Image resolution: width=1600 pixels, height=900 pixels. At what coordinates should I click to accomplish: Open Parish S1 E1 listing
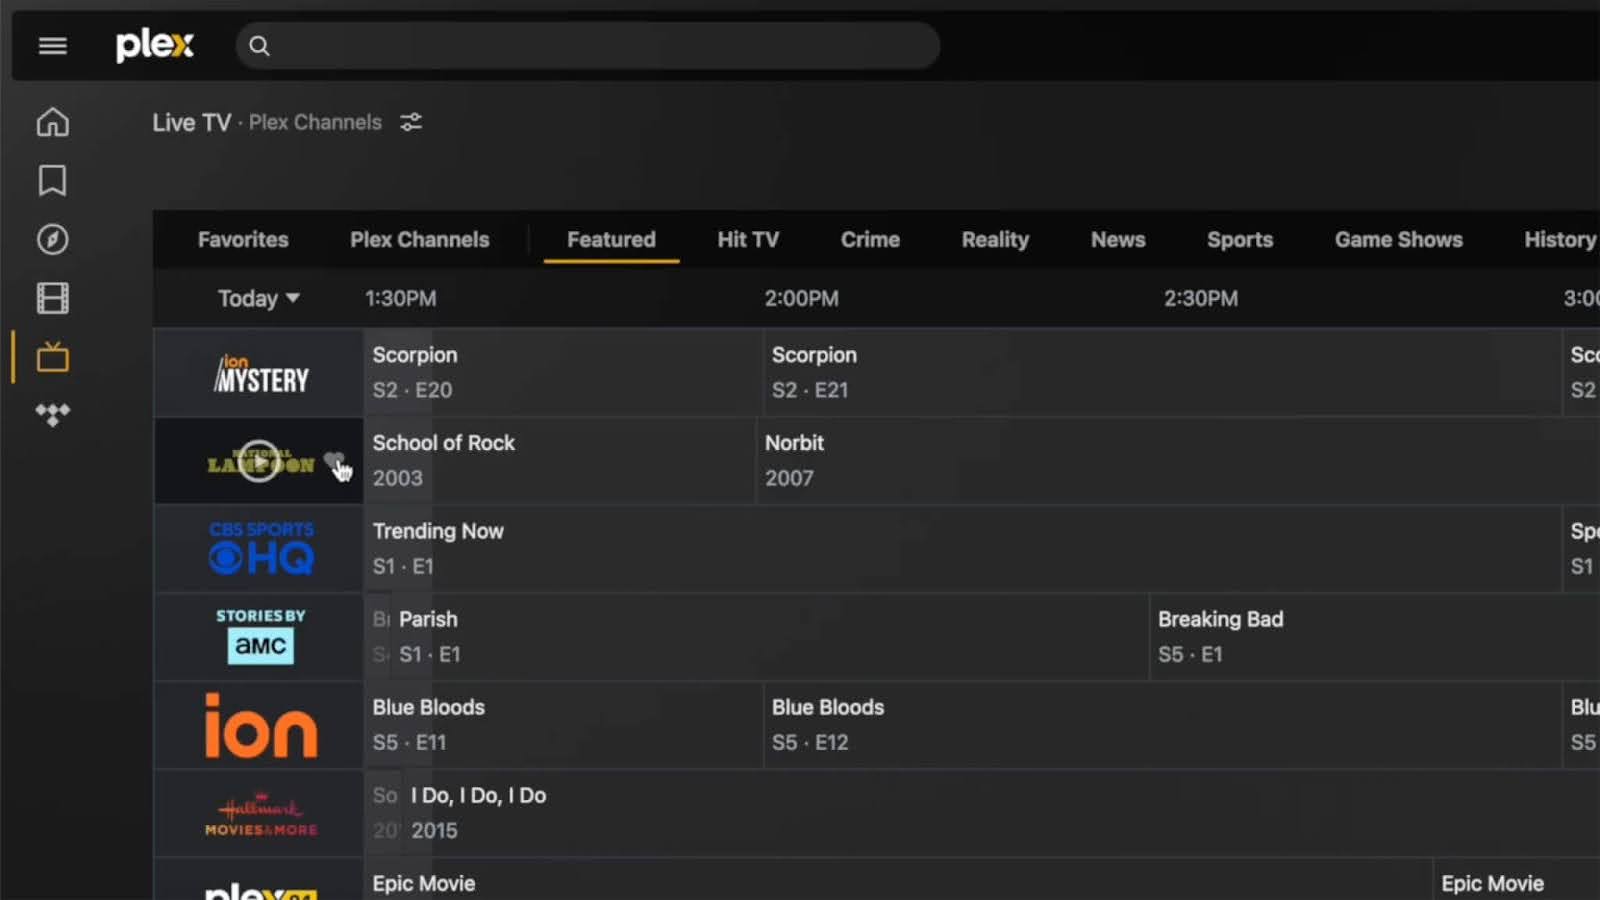(770, 636)
